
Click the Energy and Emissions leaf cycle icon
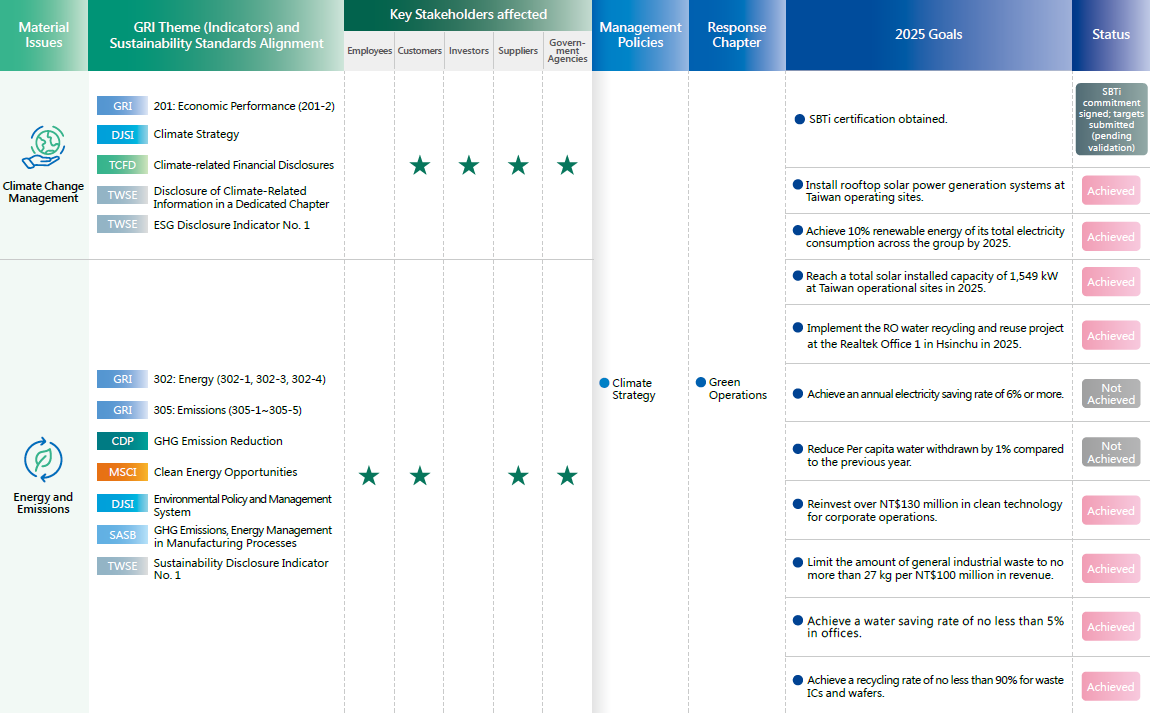click(43, 460)
